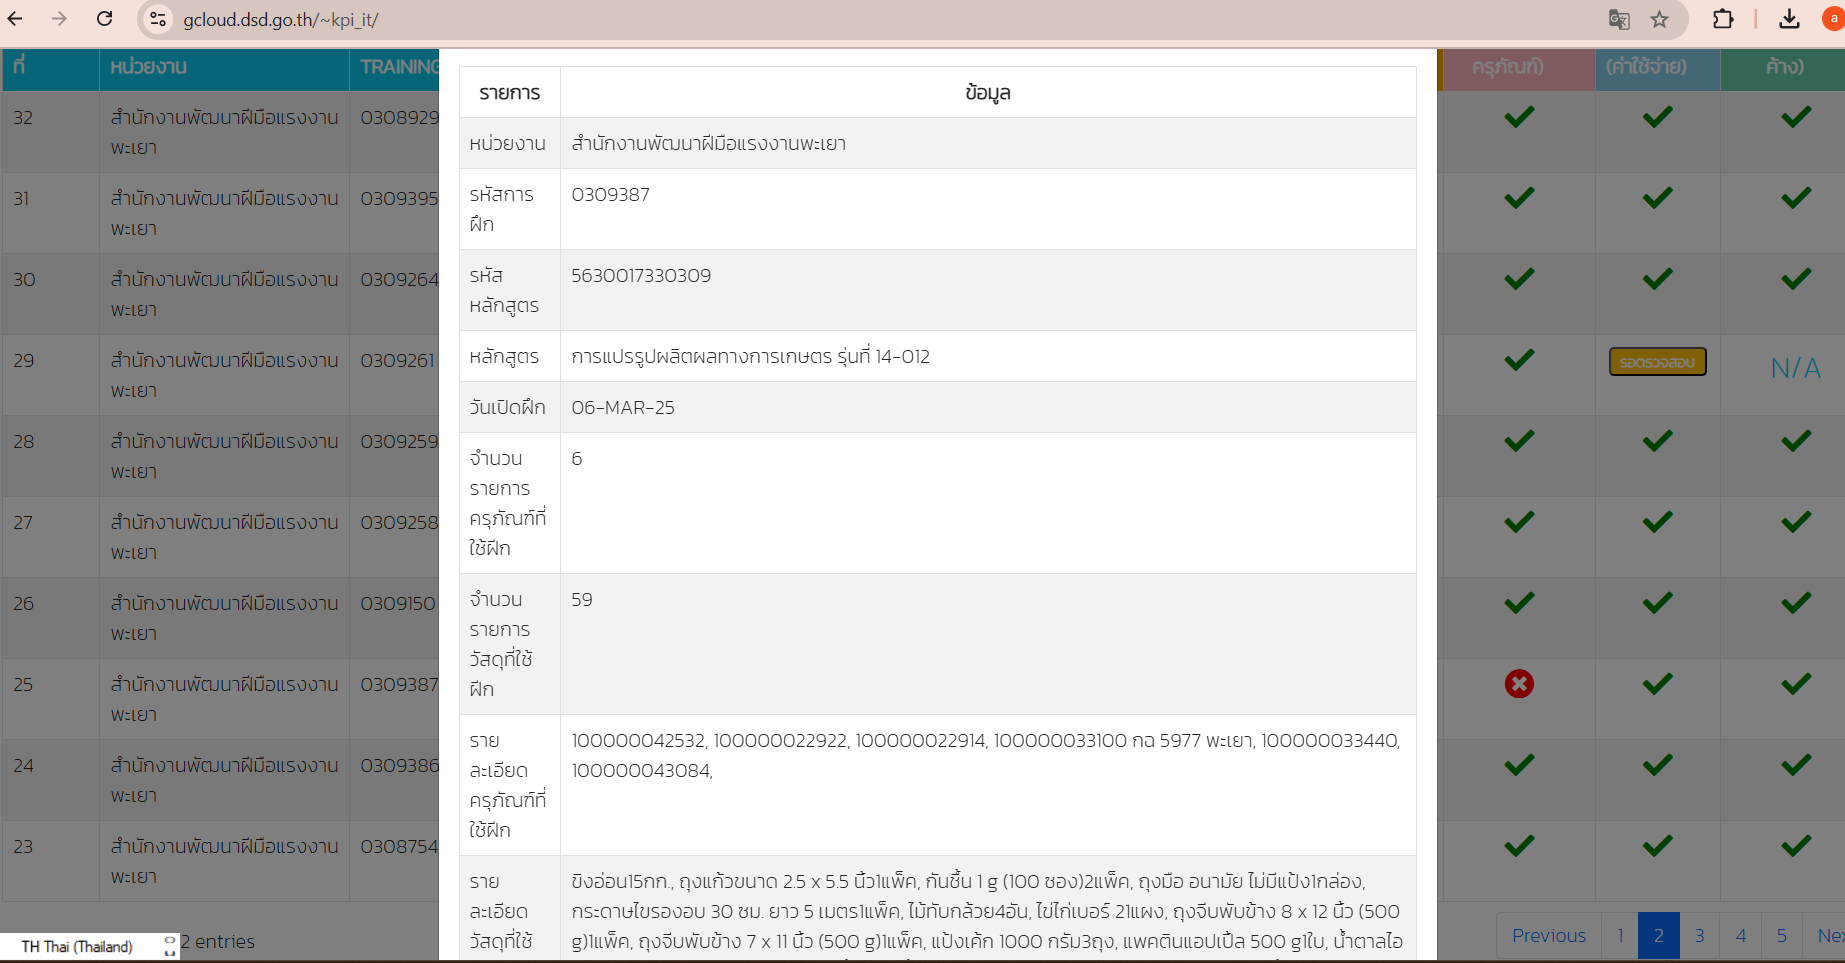Click the address bar URL gcloud.dsd.go.th
This screenshot has width=1845, height=963.
[280, 20]
